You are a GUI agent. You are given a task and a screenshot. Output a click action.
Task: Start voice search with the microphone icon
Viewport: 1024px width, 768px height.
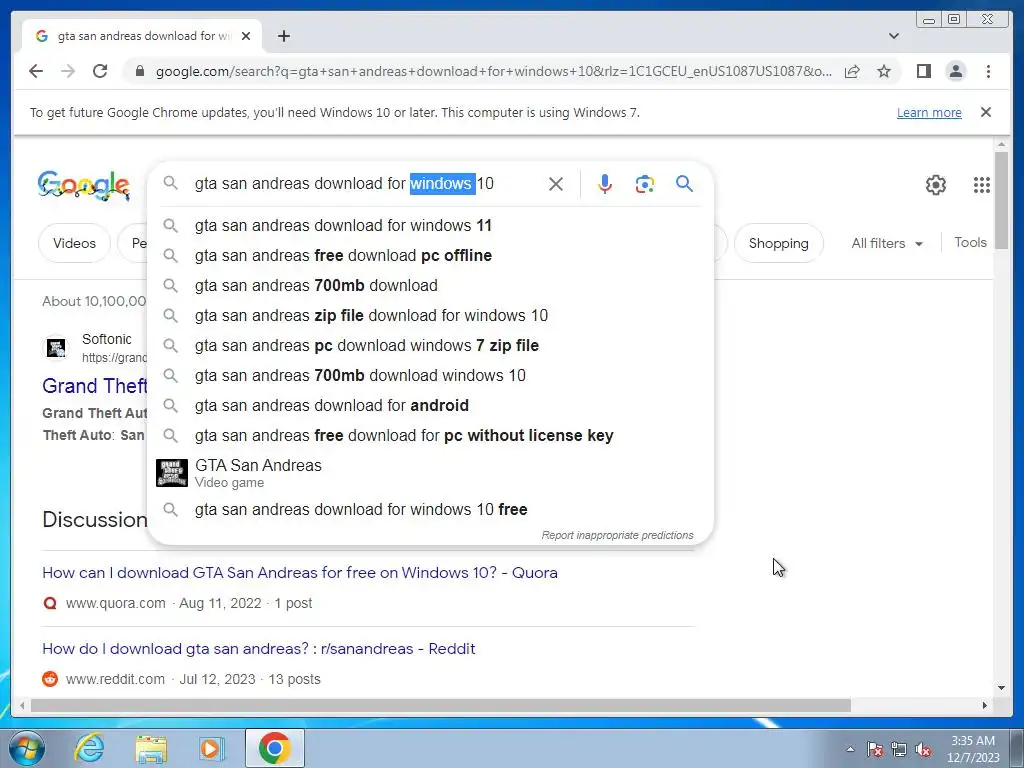tap(605, 184)
